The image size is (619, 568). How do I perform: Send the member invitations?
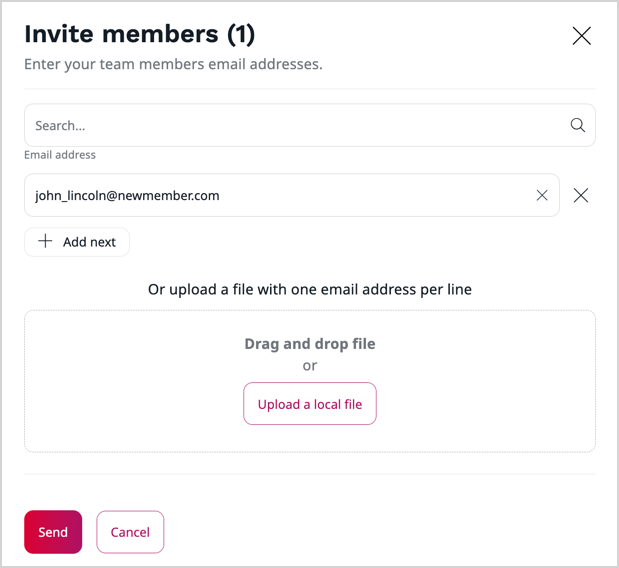(53, 532)
